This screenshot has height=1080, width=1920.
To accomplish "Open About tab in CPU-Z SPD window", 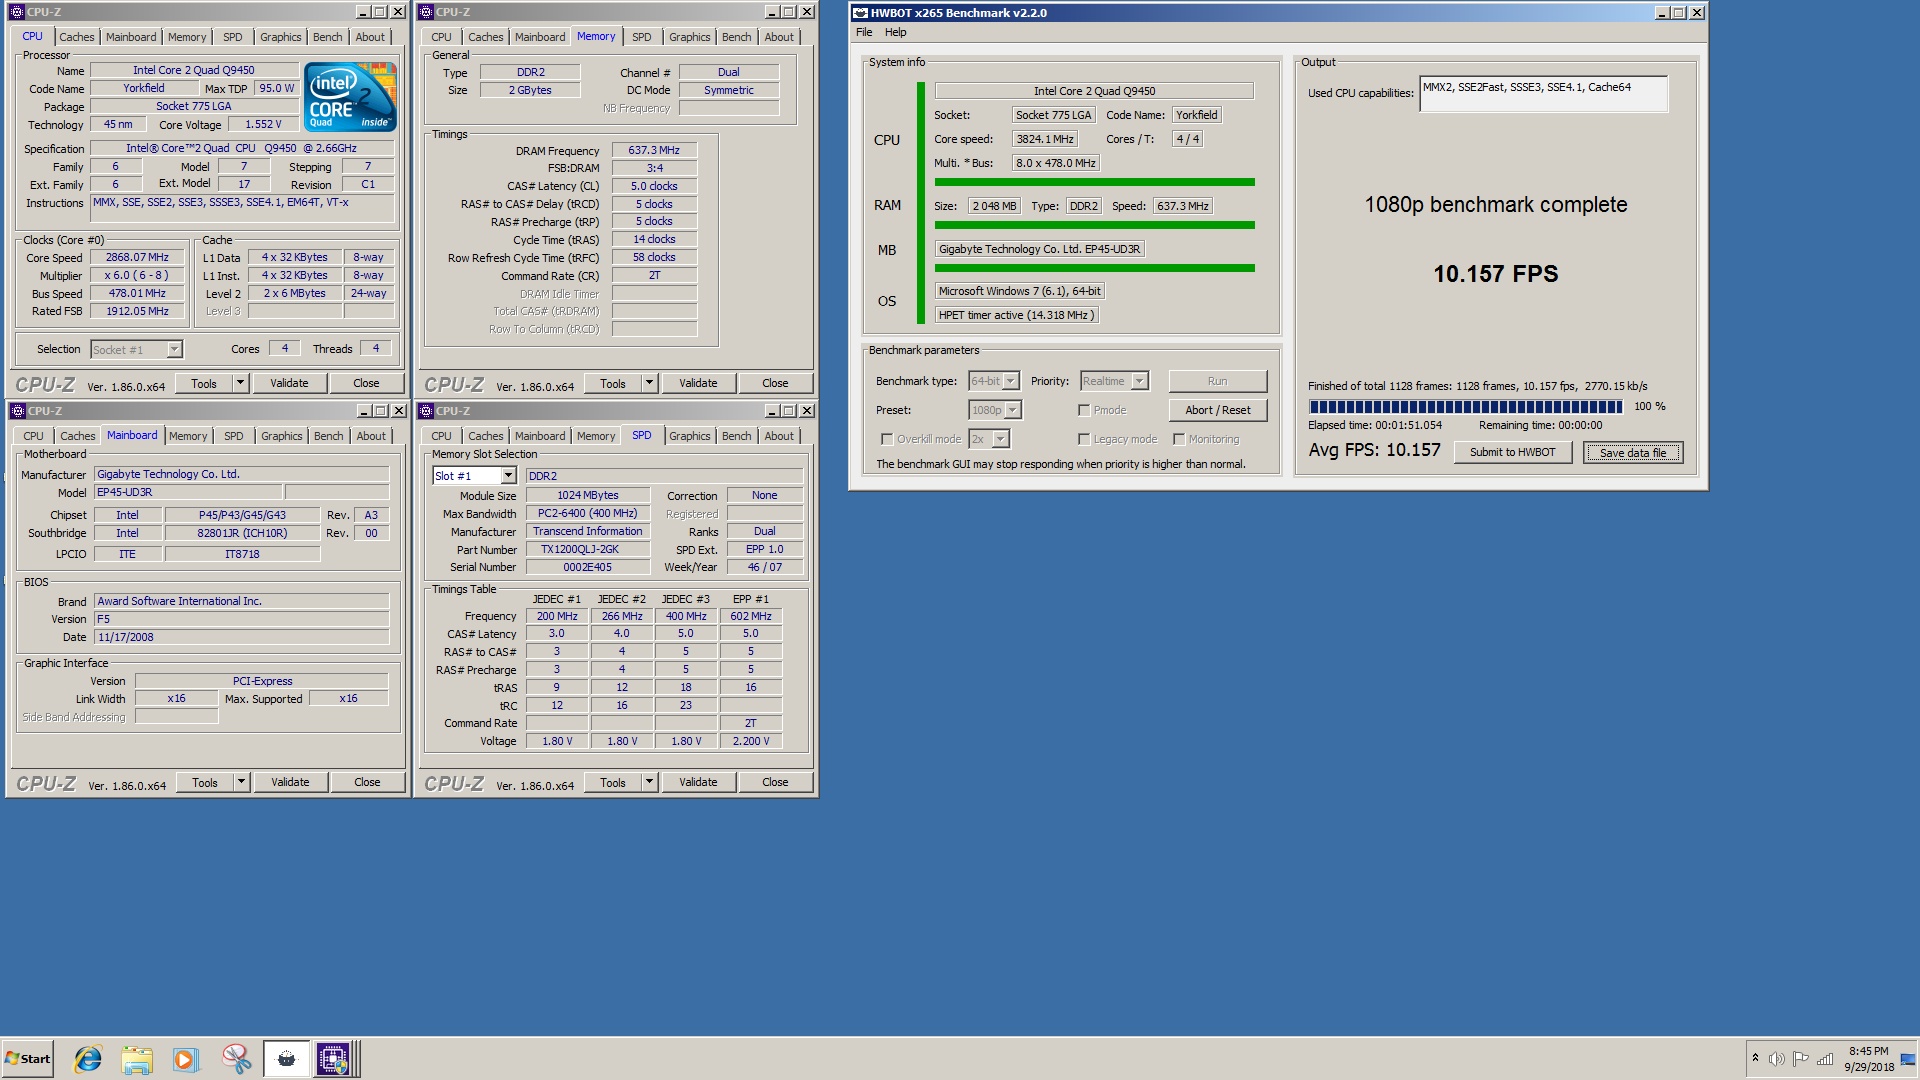I will (779, 436).
